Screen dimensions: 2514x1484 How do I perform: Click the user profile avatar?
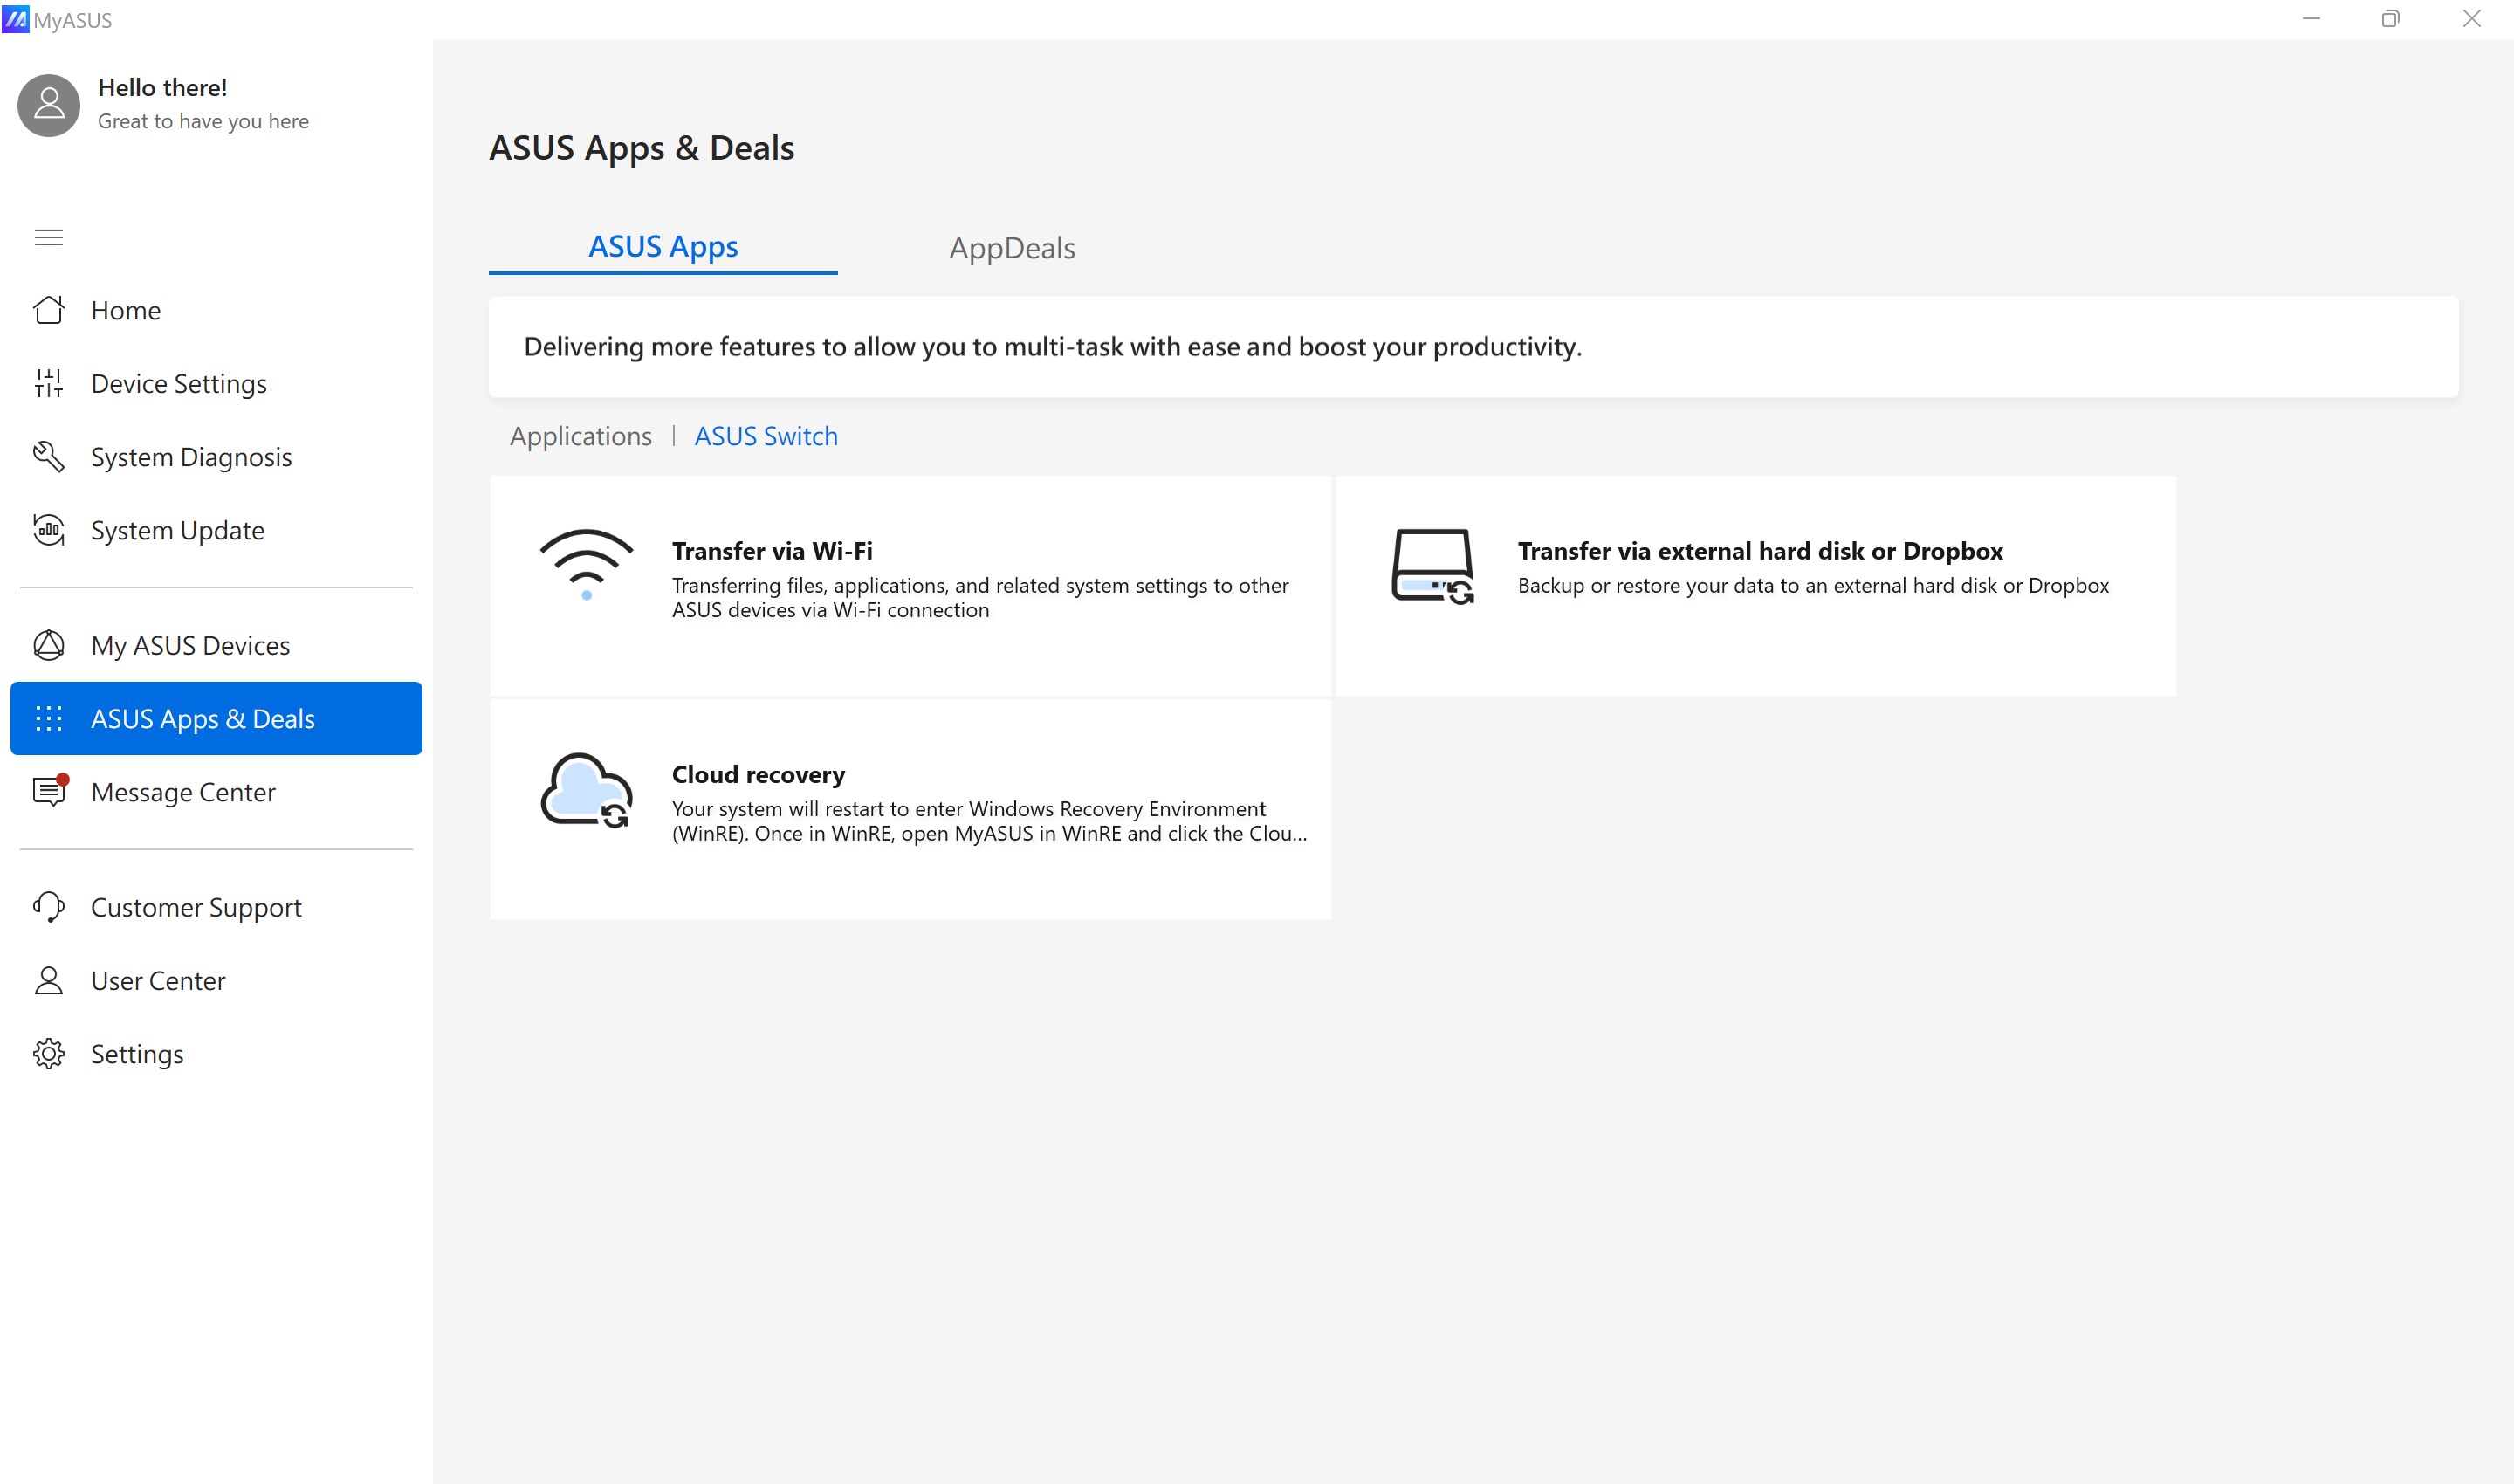tap(48, 104)
